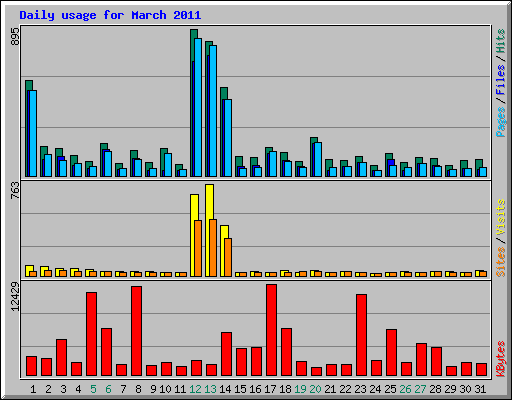The image size is (512, 400).
Task: Select the cyan Pages bar for day 20
Action: click(318, 160)
